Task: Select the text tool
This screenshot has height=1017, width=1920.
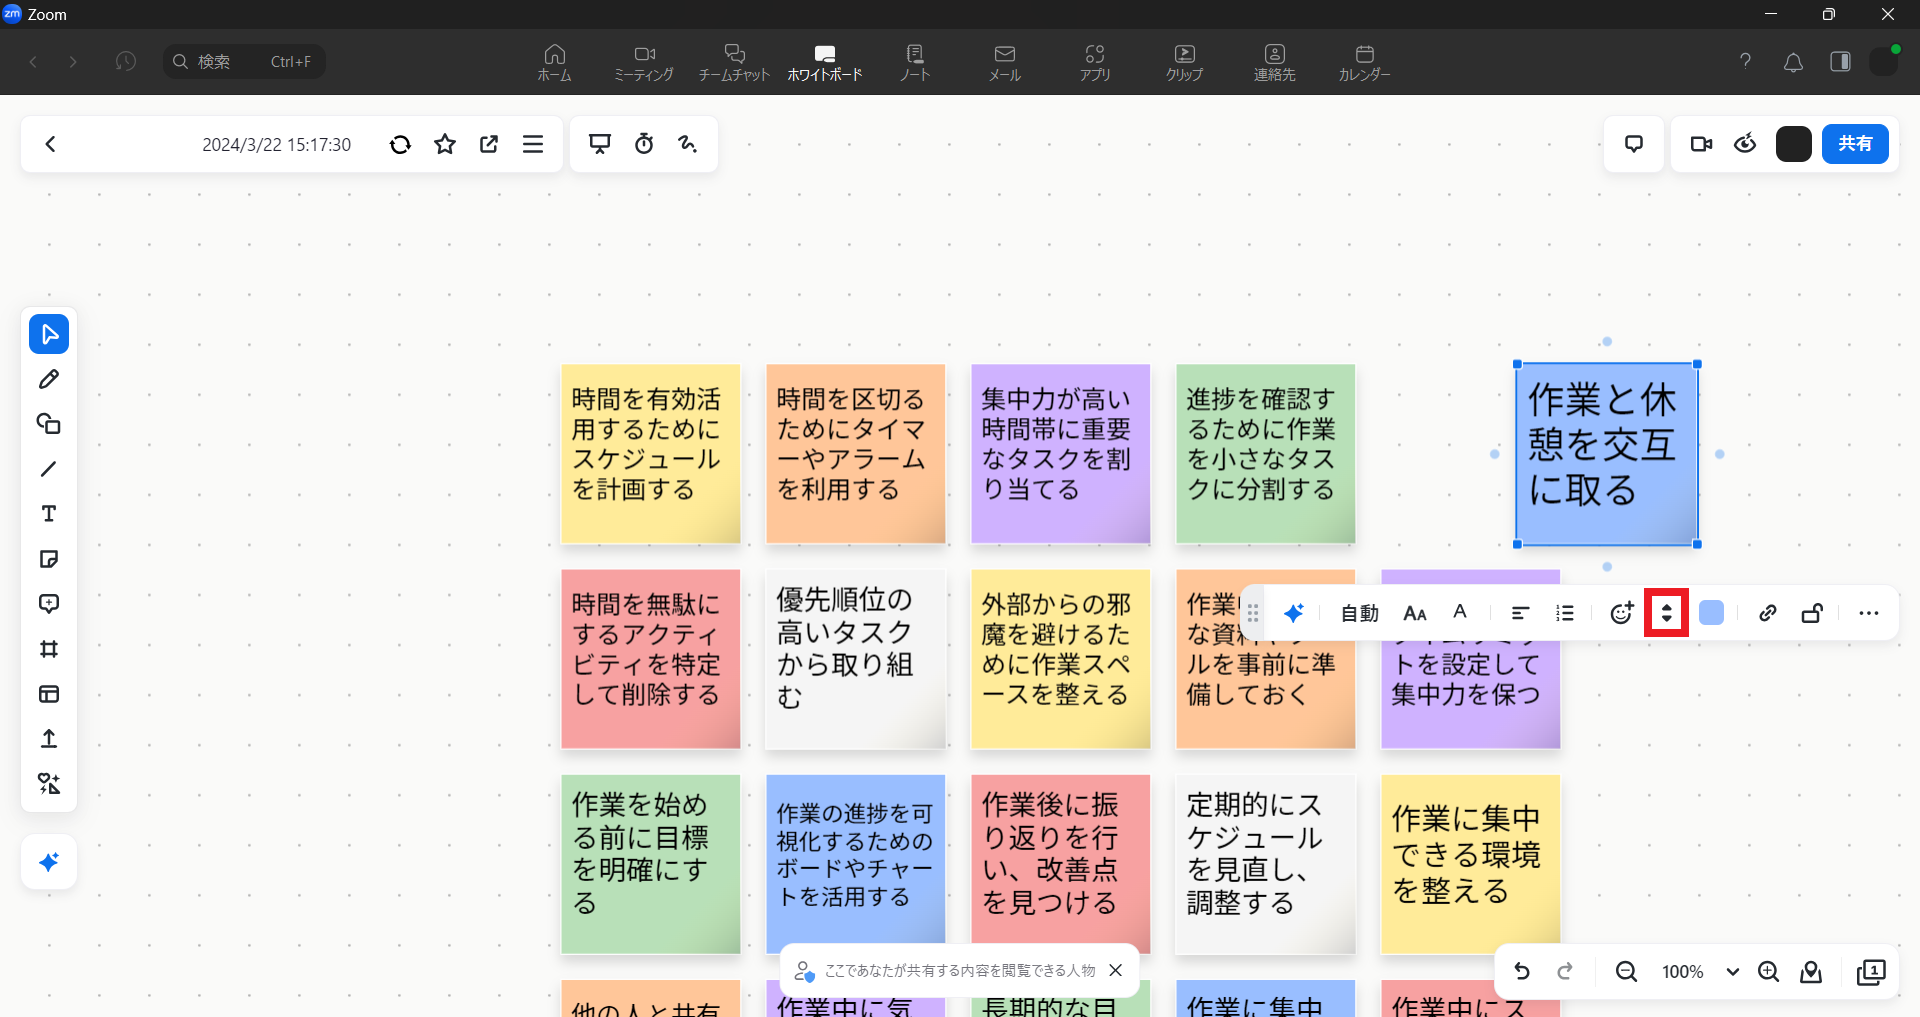Action: tap(49, 514)
